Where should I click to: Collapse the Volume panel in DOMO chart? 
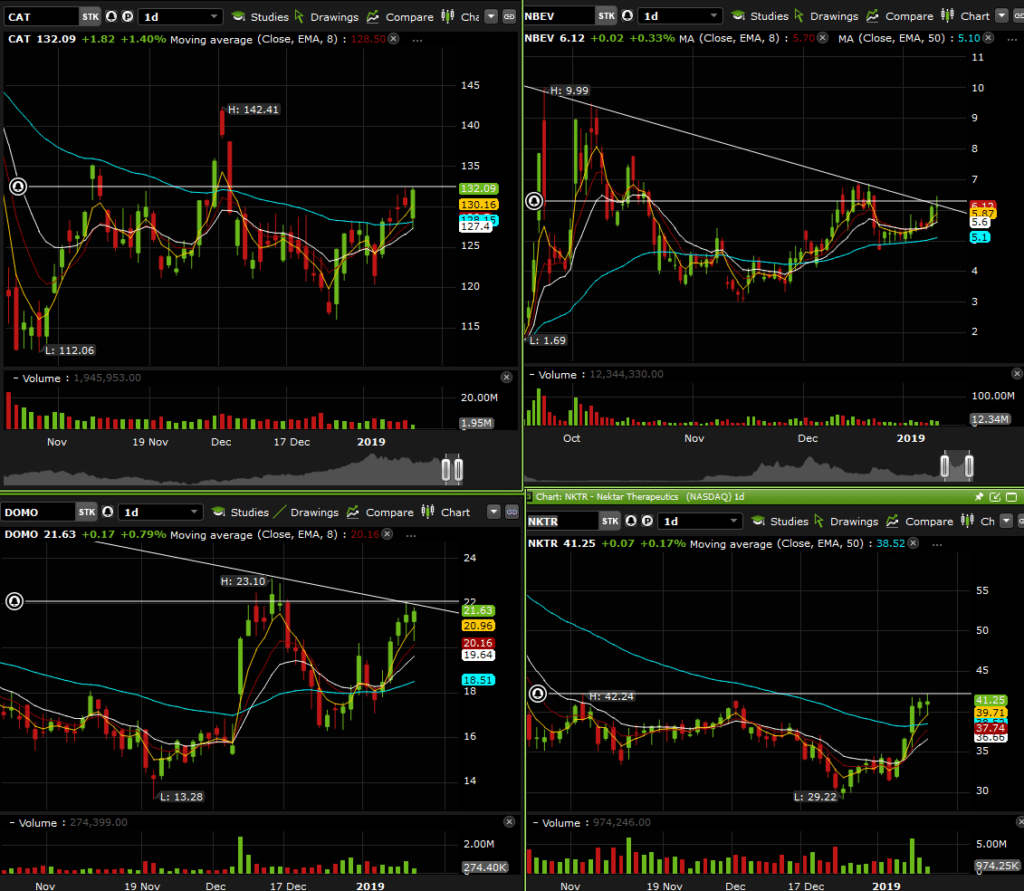tap(12, 823)
